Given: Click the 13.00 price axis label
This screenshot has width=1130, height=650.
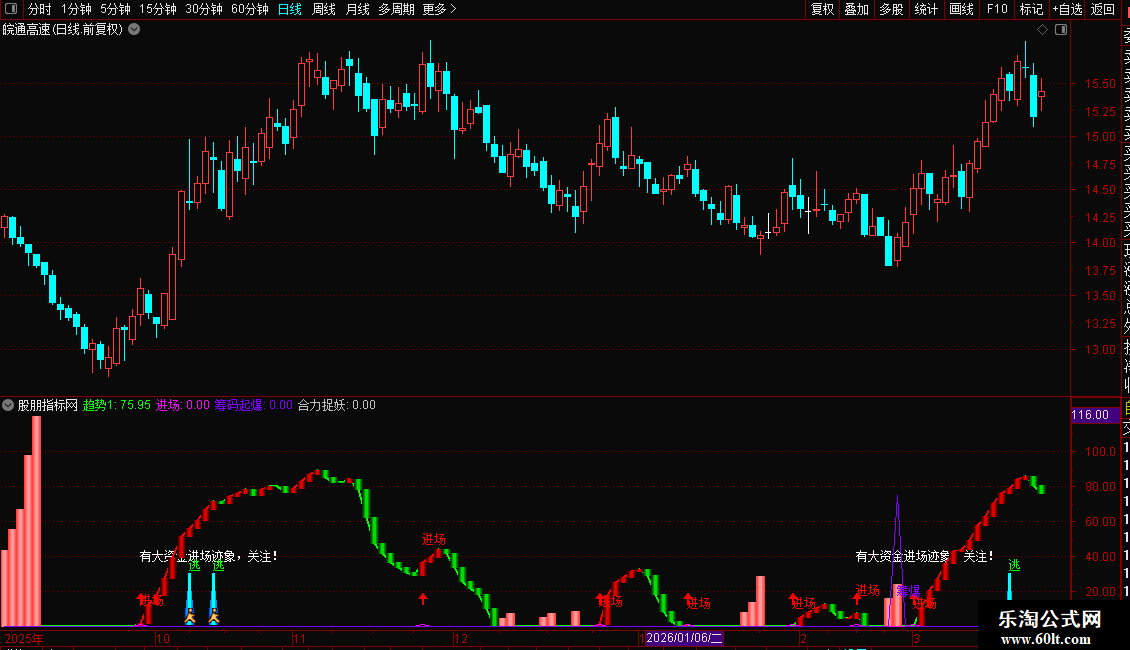Looking at the screenshot, I should (x=1100, y=350).
